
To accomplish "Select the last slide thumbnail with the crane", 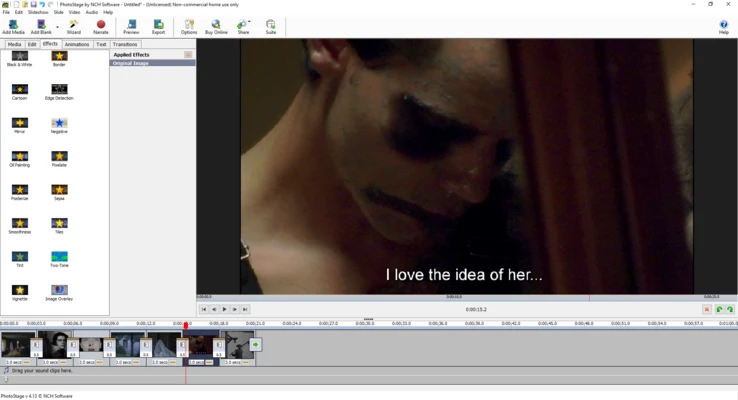I will [238, 345].
